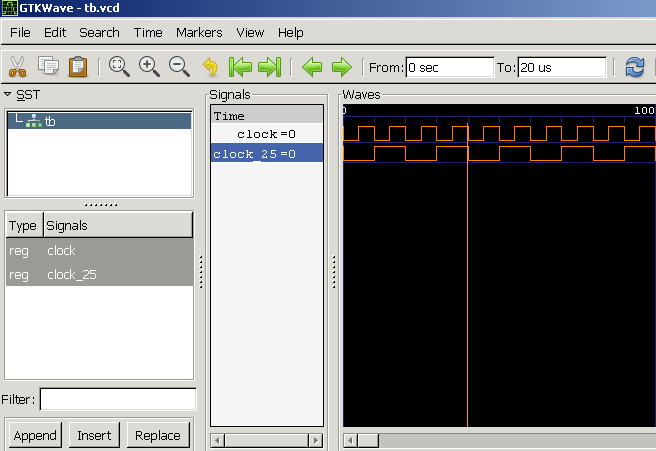Open the Time menu

click(148, 32)
